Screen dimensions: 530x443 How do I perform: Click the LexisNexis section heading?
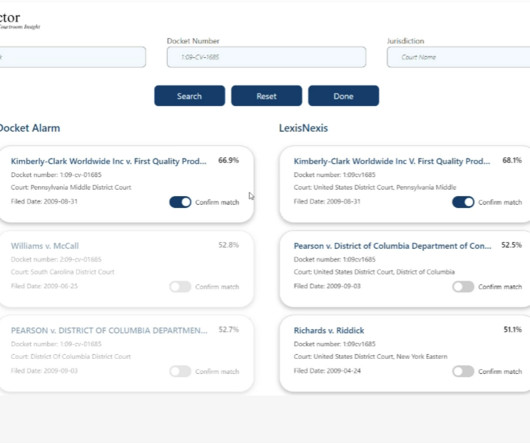[303, 128]
